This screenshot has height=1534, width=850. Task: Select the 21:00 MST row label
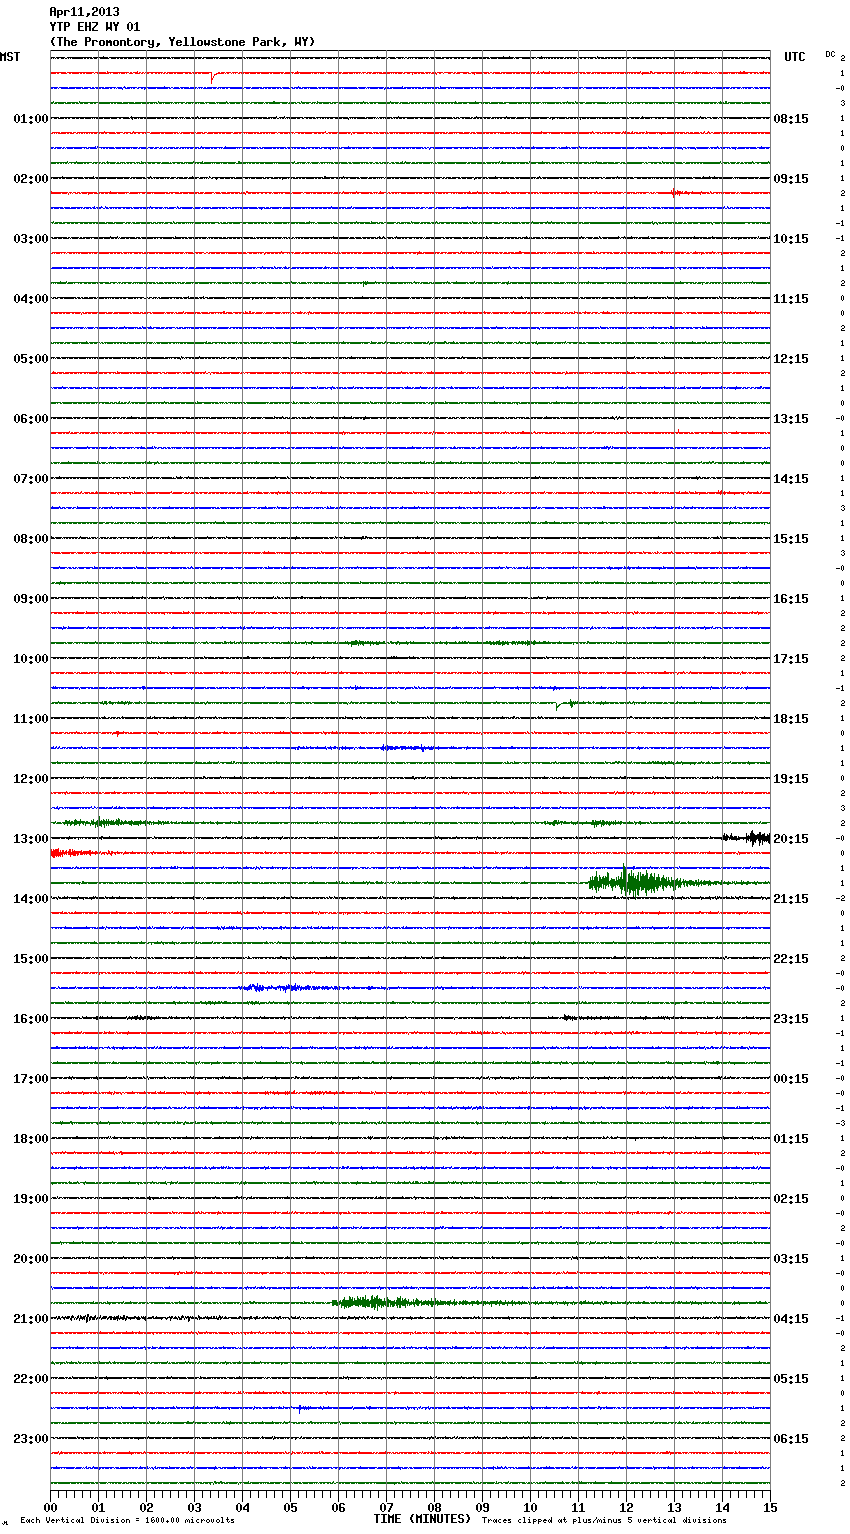31,1319
